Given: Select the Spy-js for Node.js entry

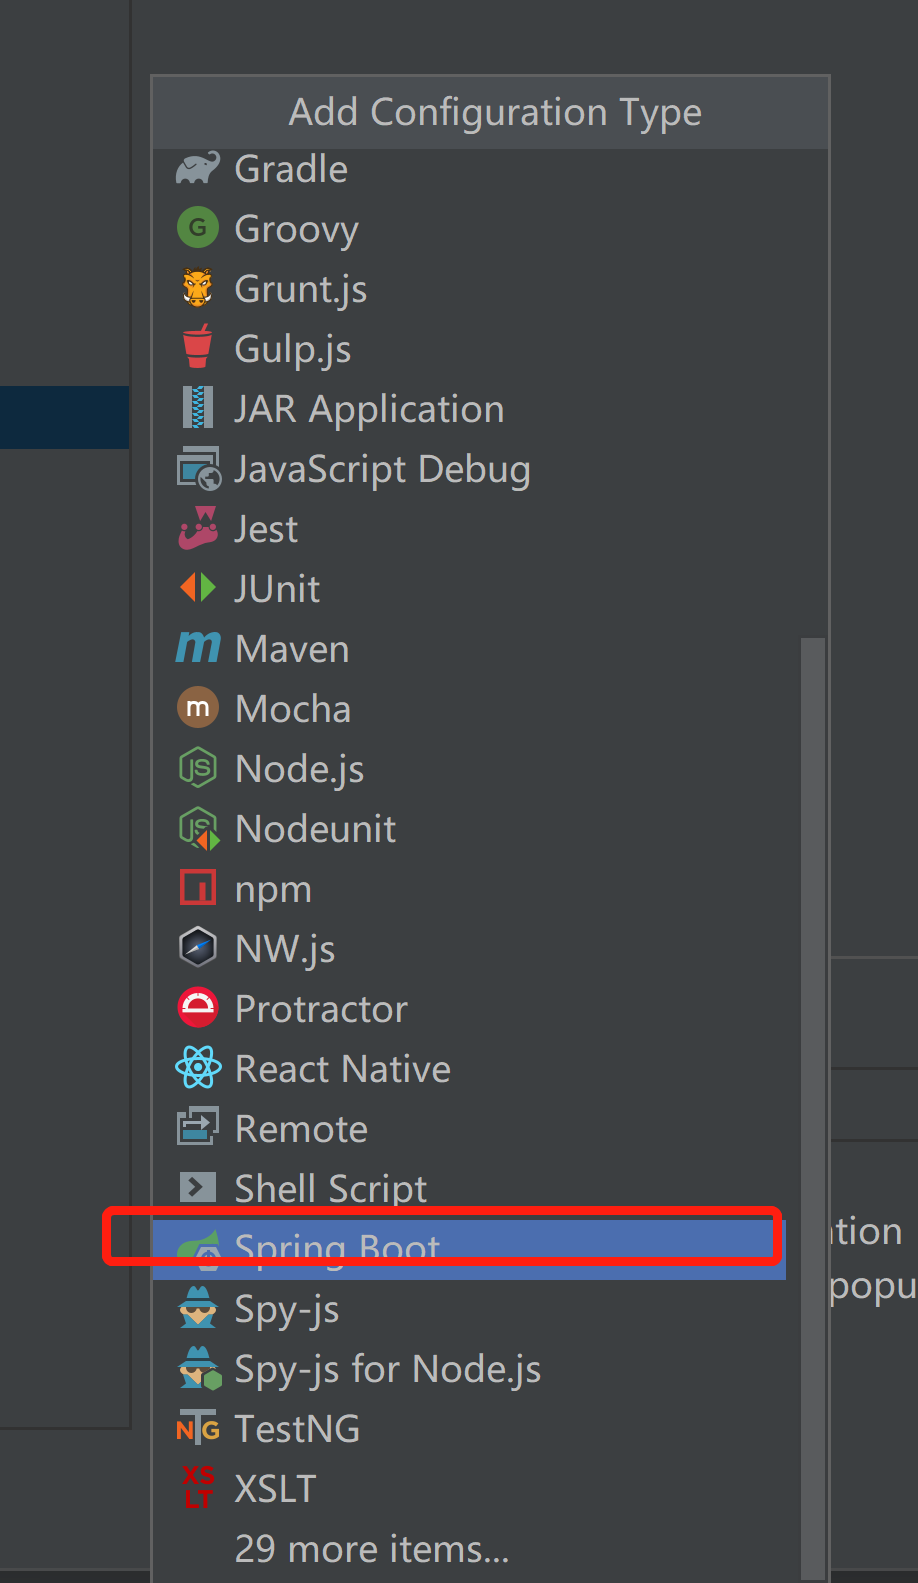Looking at the screenshot, I should coord(387,1368).
